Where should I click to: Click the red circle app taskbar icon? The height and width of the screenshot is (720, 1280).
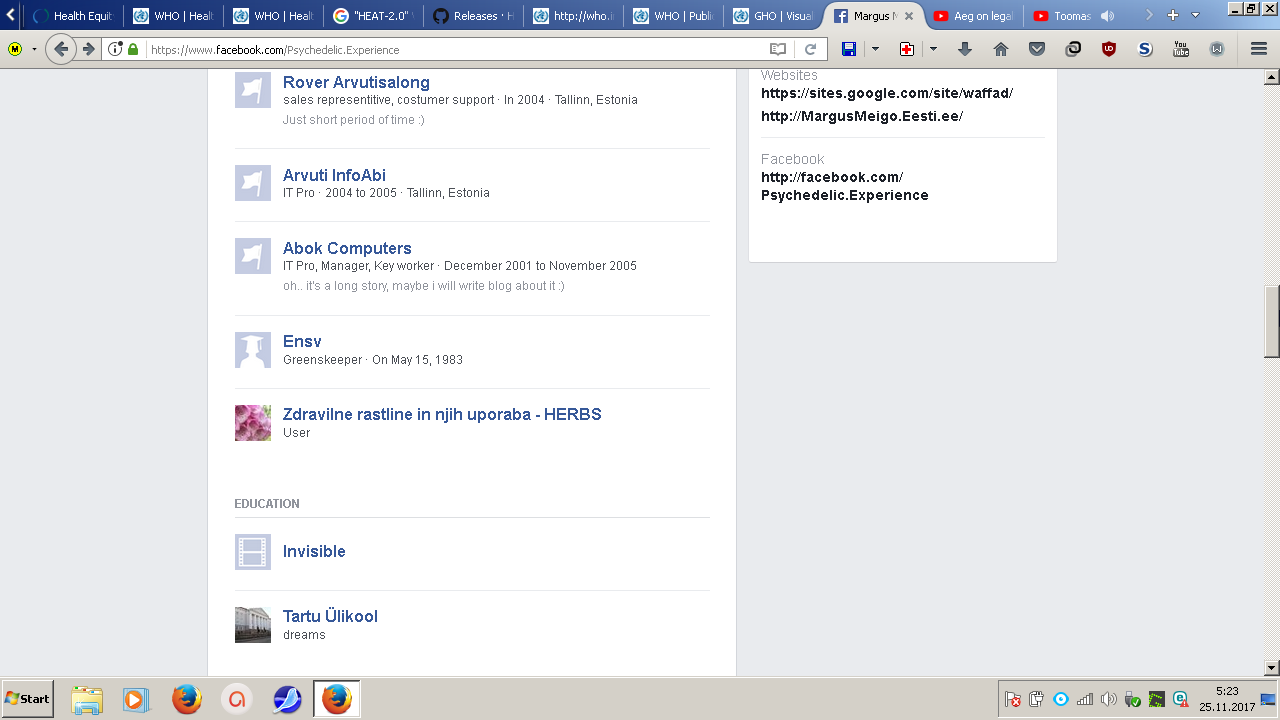(x=237, y=699)
